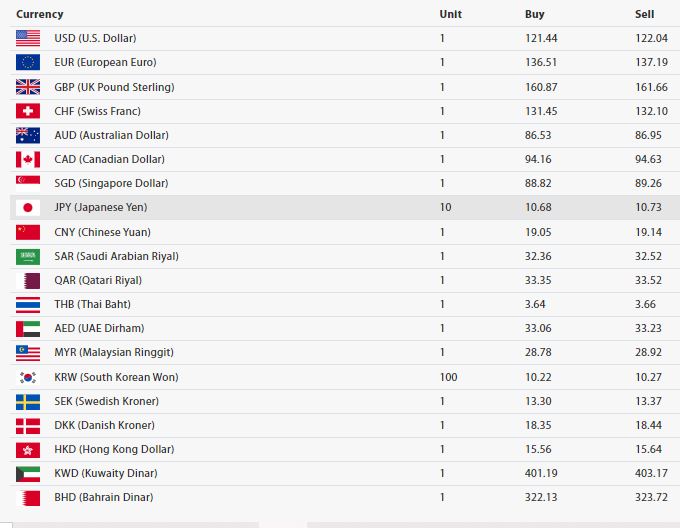This screenshot has width=680, height=528.
Task: Click the Canadian maple leaf flag icon
Action: (x=28, y=160)
